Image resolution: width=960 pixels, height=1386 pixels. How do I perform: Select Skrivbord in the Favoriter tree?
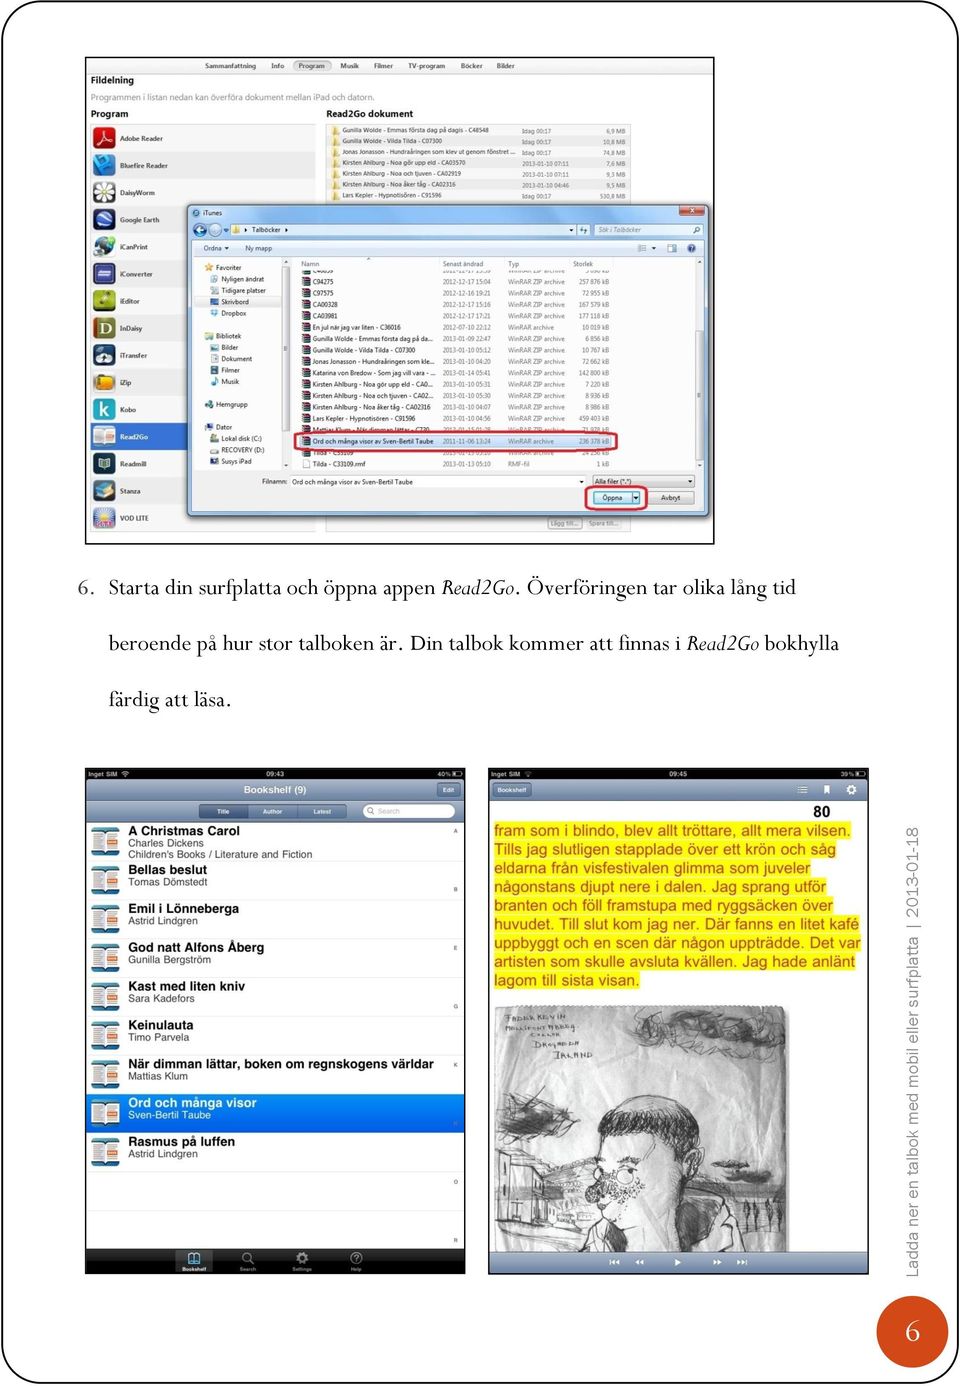[x=235, y=302]
